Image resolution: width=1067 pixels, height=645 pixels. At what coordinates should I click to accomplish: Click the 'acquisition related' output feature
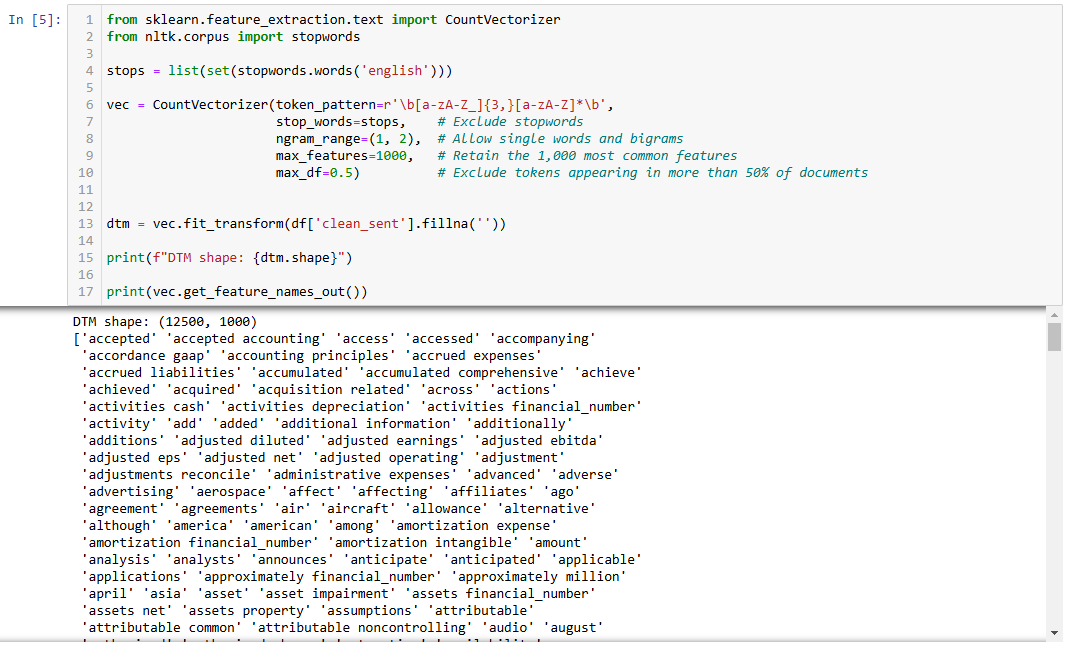tap(331, 390)
